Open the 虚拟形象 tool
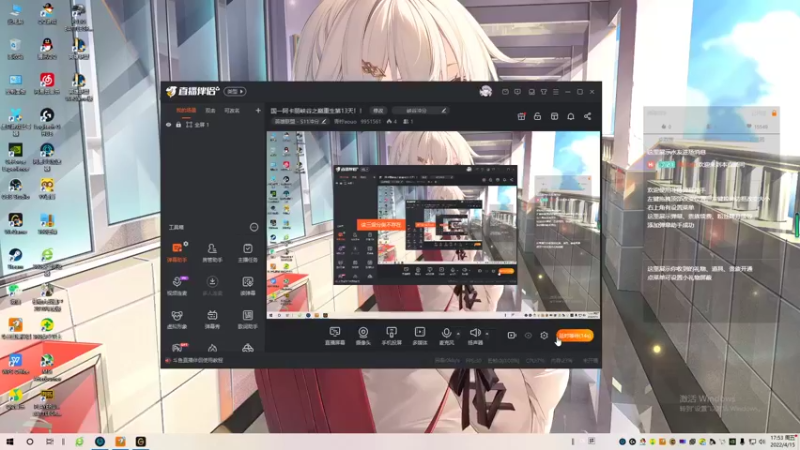800x450 pixels. click(177, 319)
